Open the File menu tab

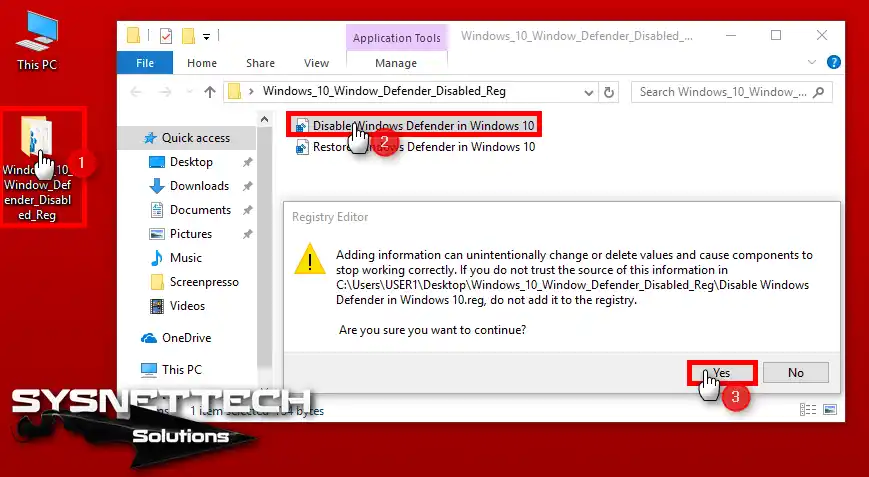click(x=145, y=63)
